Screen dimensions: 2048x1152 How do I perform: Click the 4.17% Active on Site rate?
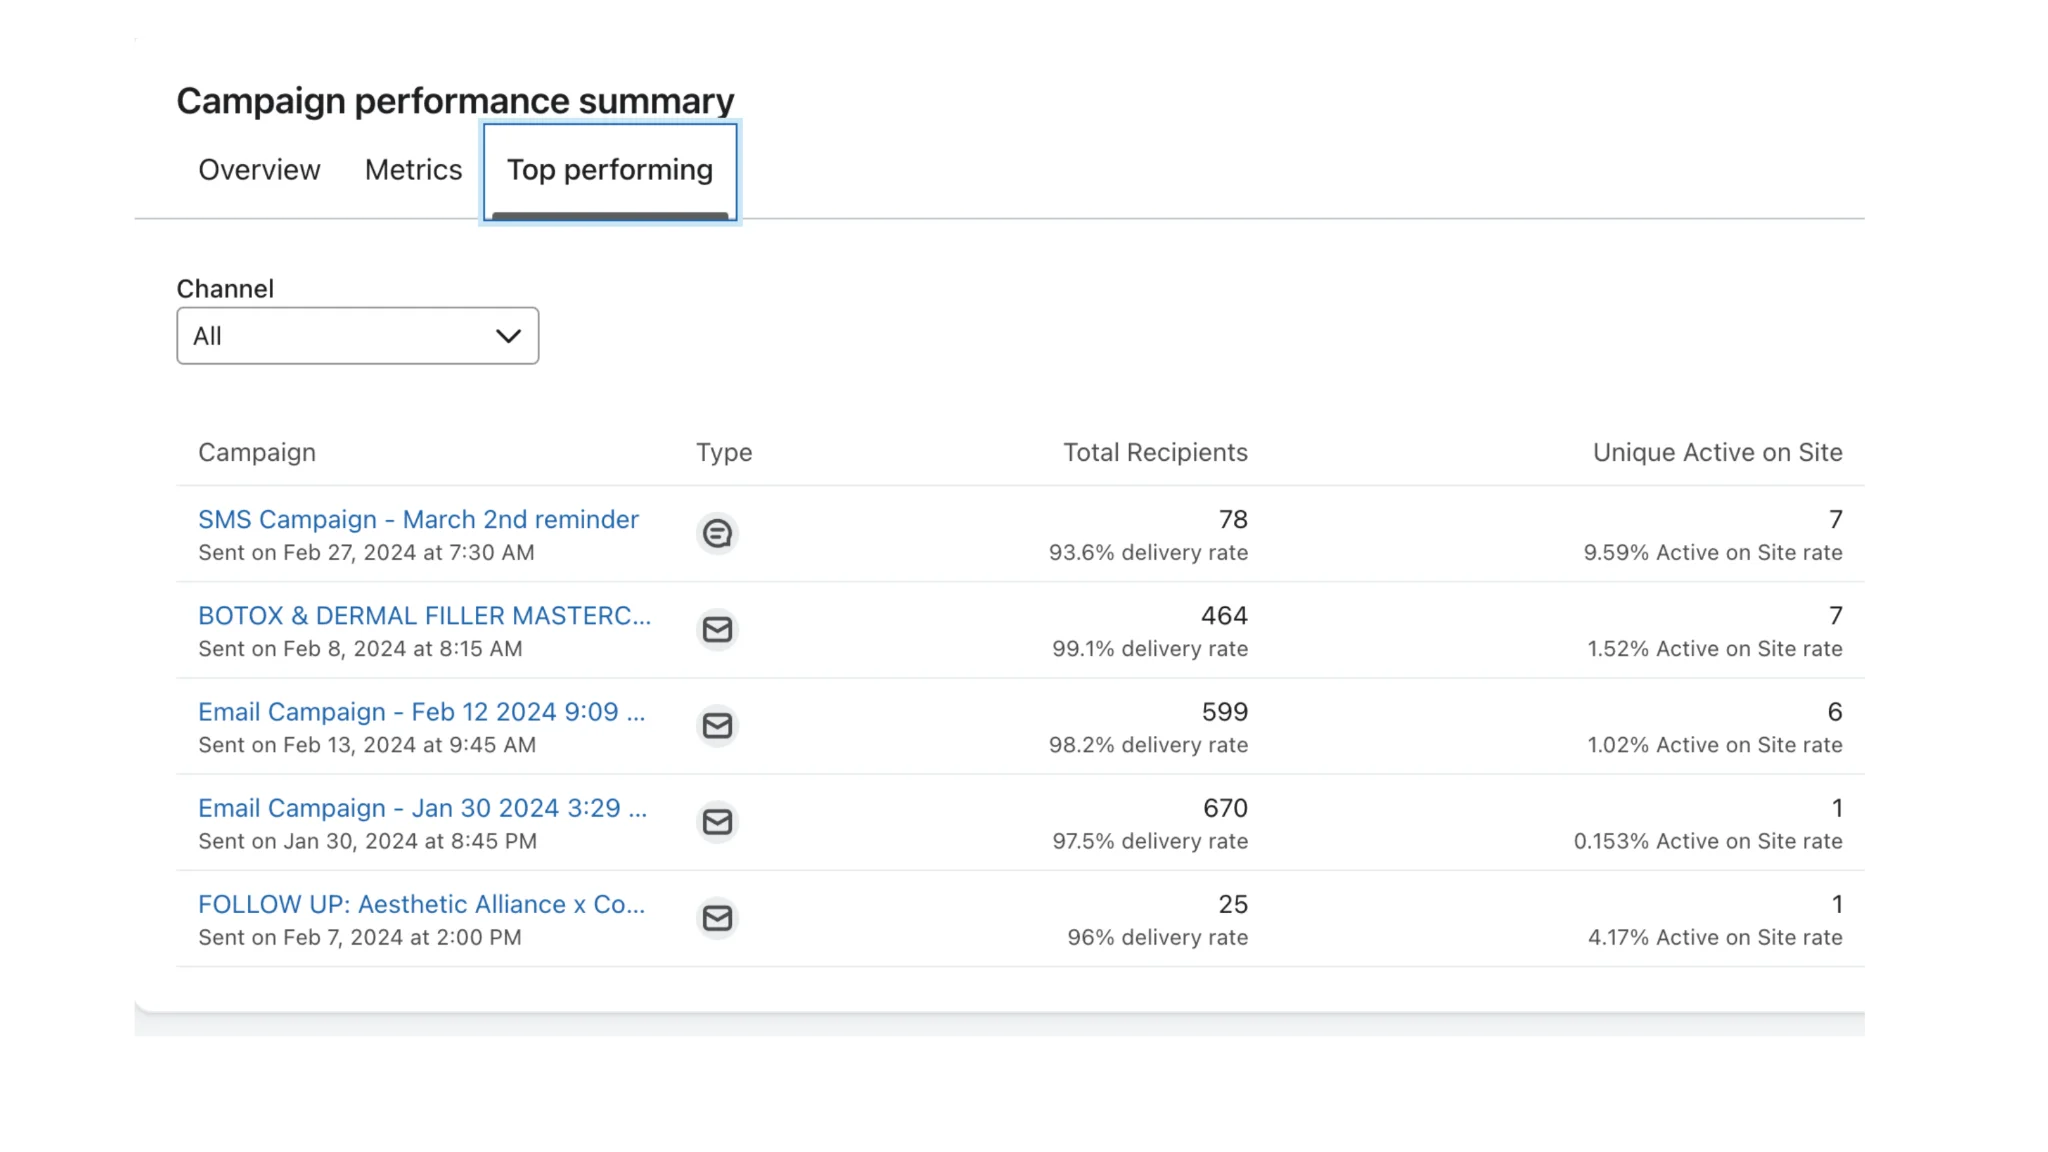(1715, 937)
